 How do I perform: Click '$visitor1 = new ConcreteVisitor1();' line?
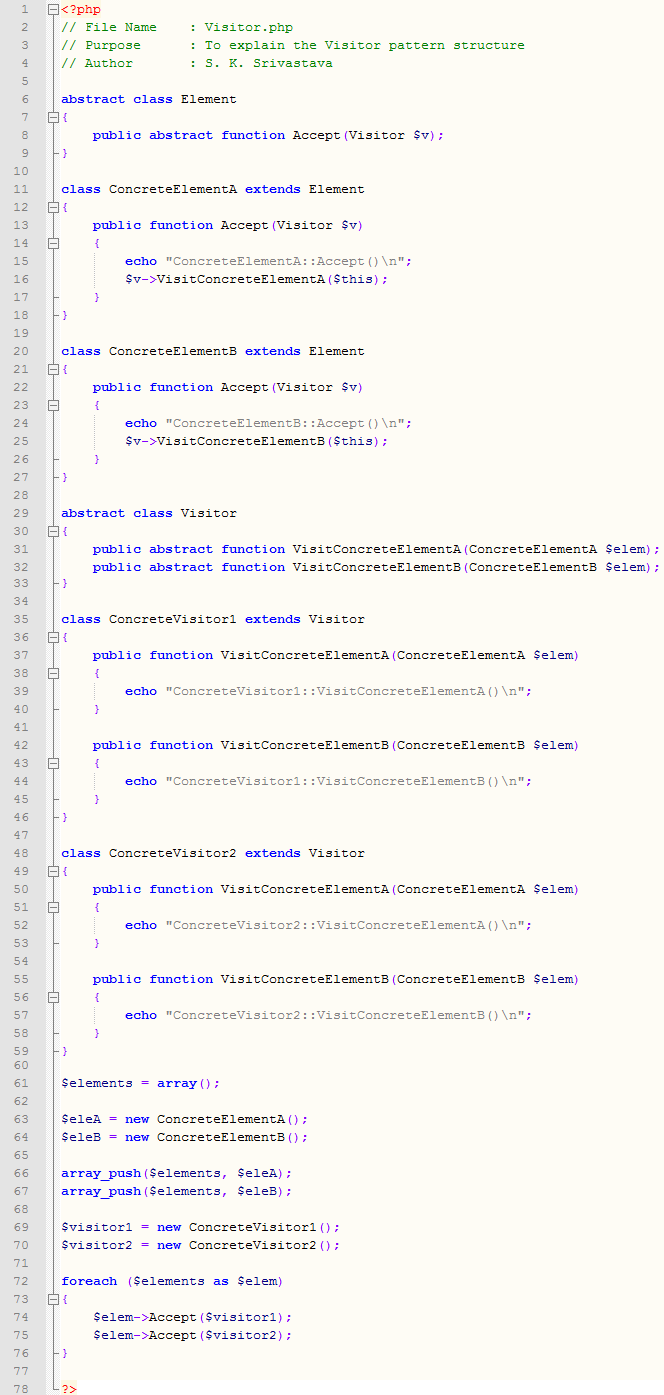201,1227
